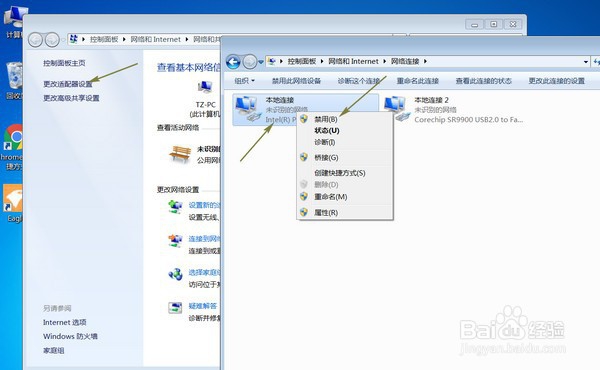The width and height of the screenshot is (600, 370).
Task: Click the control panel icon in the back window's address bar
Action: 74,39
